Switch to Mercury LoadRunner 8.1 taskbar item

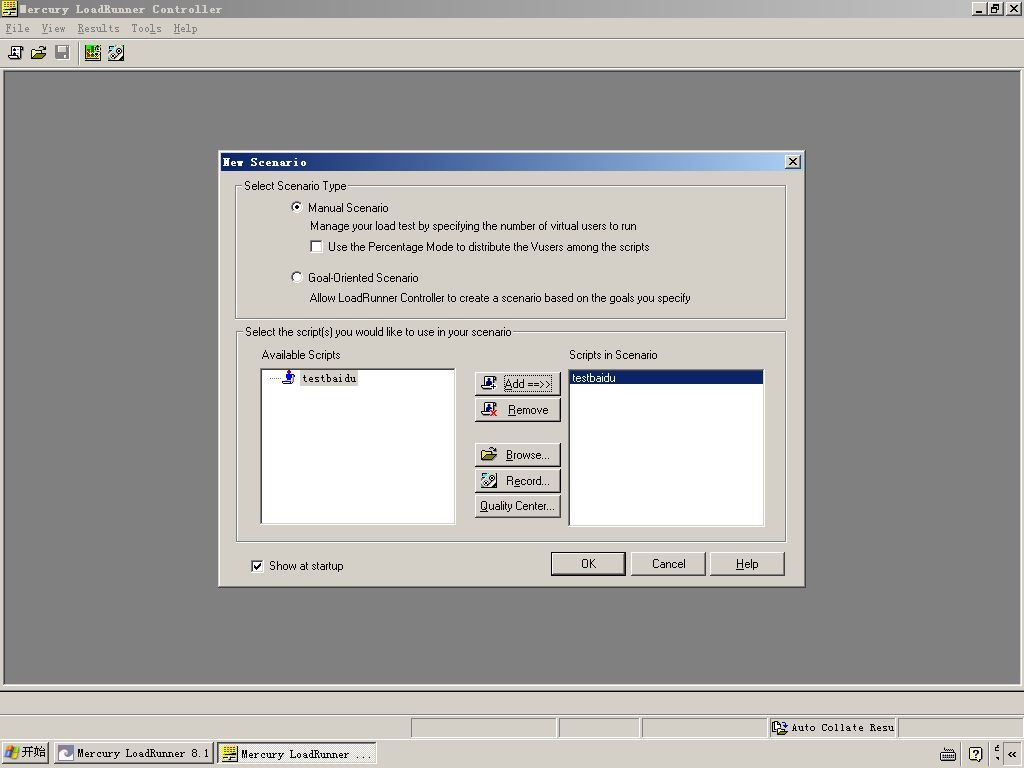click(x=134, y=753)
